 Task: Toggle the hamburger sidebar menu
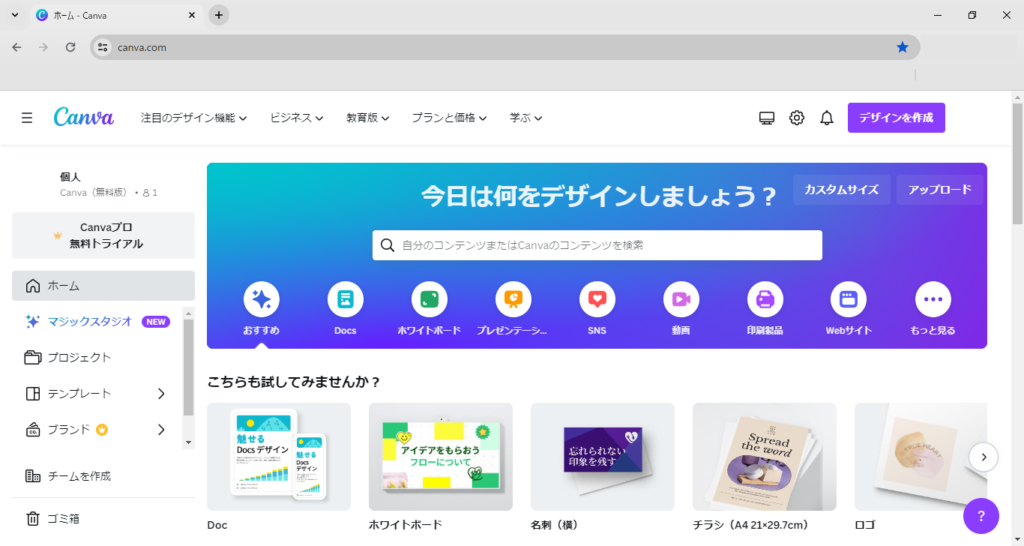(x=27, y=118)
